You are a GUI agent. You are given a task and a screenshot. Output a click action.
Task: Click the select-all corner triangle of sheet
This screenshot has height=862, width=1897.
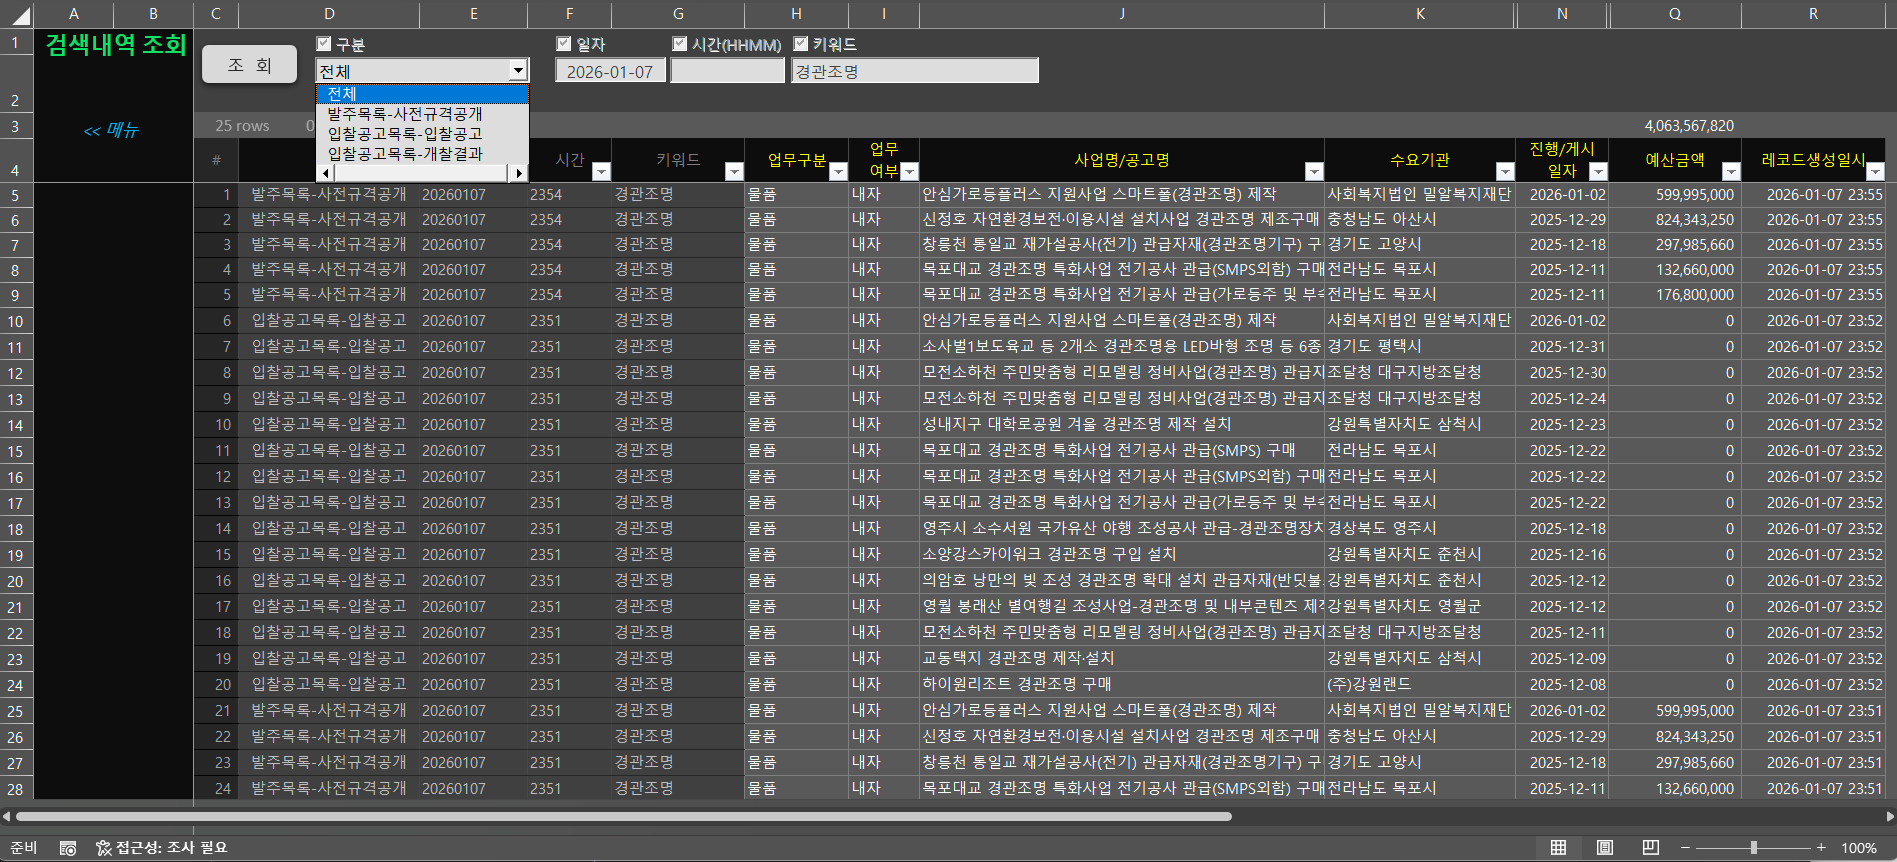click(x=18, y=15)
